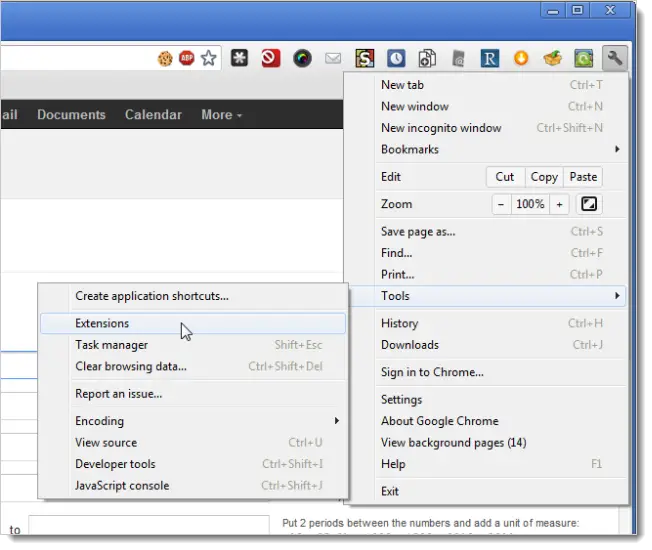Expand the More dropdown in the Google bar
The height and width of the screenshot is (550, 652).
222,115
